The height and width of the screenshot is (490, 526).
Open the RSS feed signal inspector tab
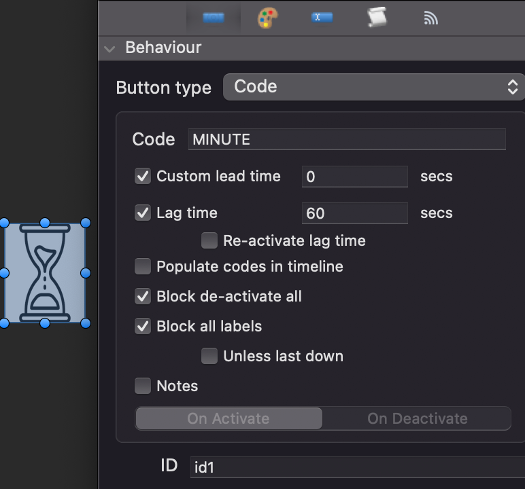pyautogui.click(x=430, y=18)
